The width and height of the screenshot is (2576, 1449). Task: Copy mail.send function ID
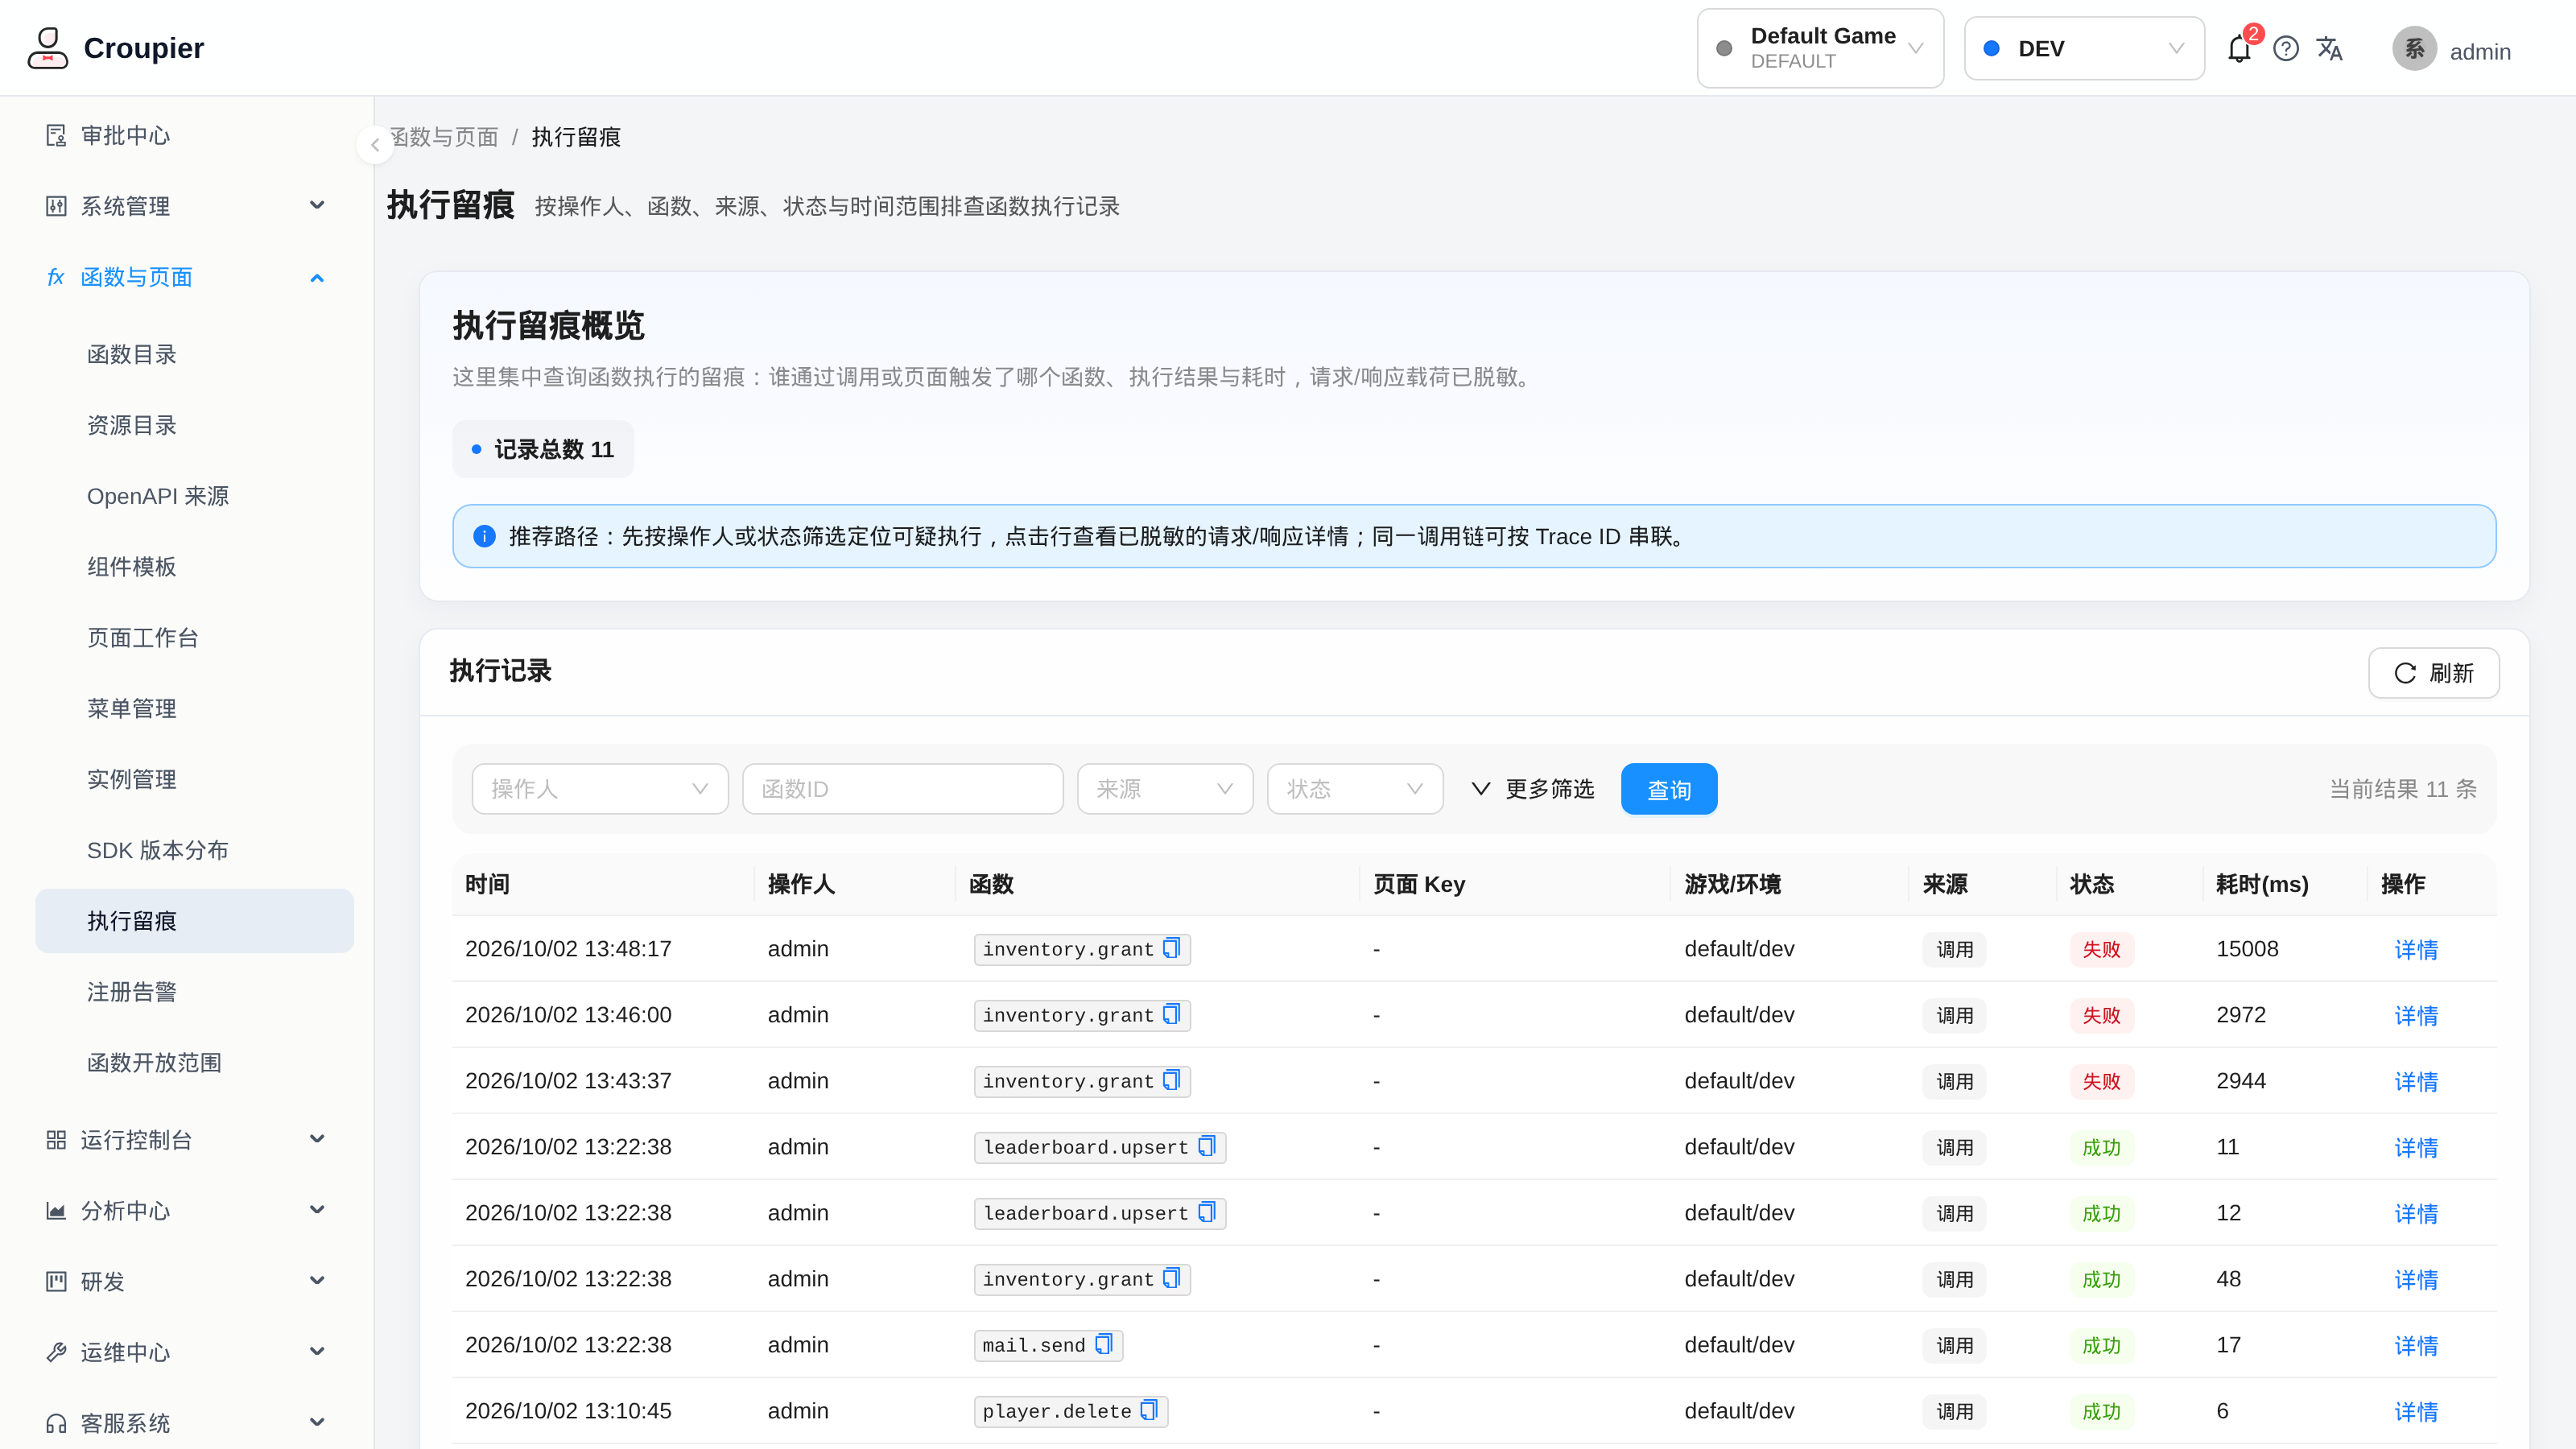[1103, 1344]
